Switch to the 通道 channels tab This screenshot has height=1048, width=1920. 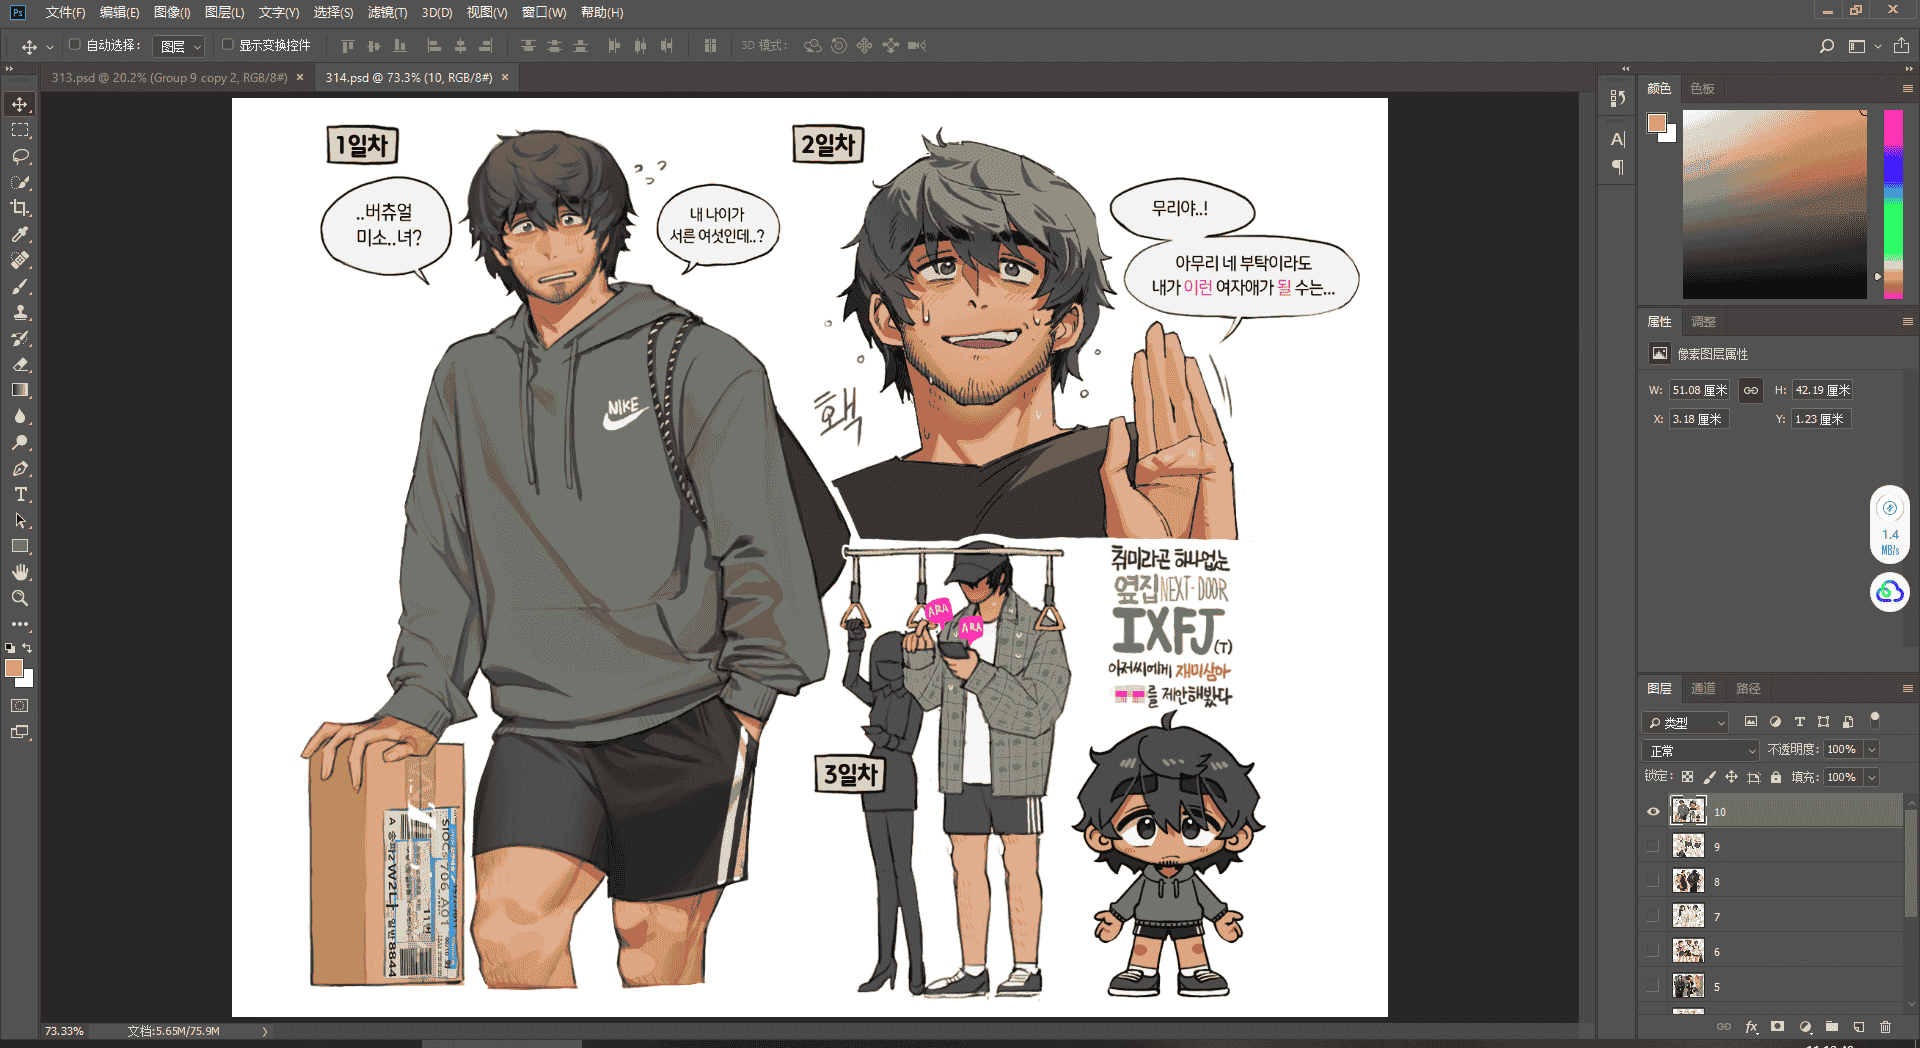(x=1703, y=689)
